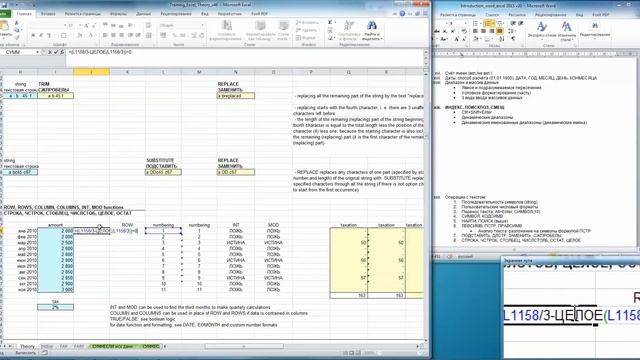Image resolution: width=640 pixels, height=360 pixels.
Task: Toggle Word's numbered list button
Action: click(489, 24)
